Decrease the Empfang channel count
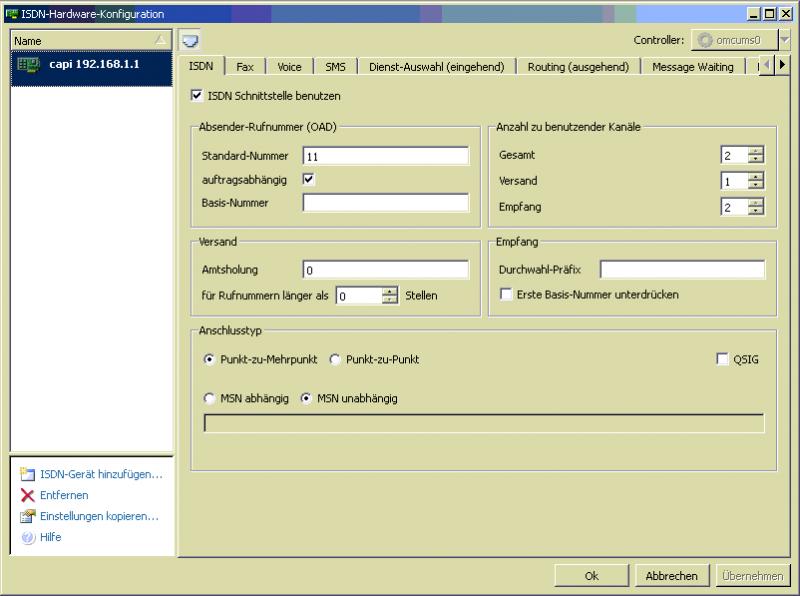 coord(756,211)
